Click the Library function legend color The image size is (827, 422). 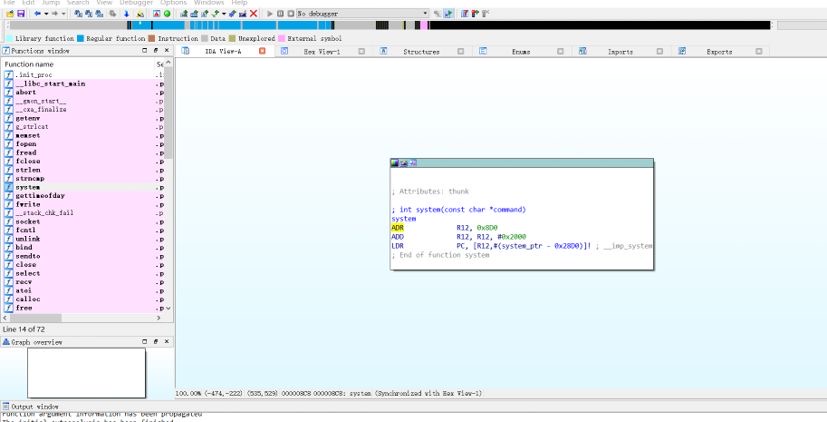[9, 39]
